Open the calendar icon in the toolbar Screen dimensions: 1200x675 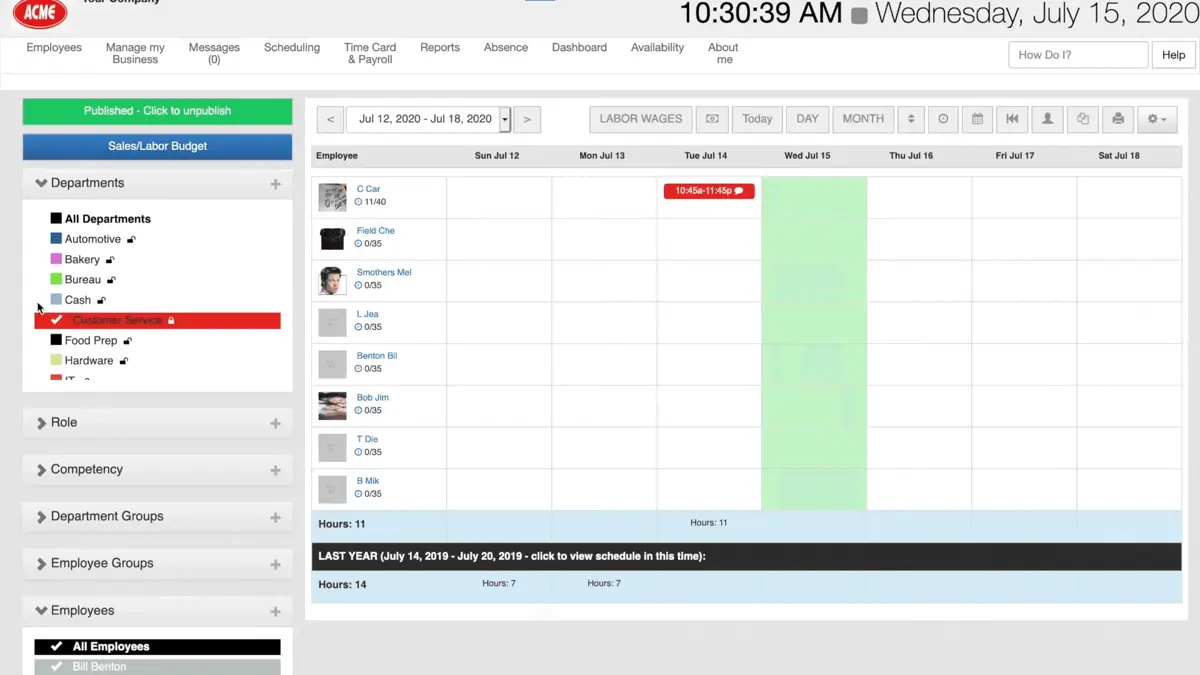[x=977, y=119]
